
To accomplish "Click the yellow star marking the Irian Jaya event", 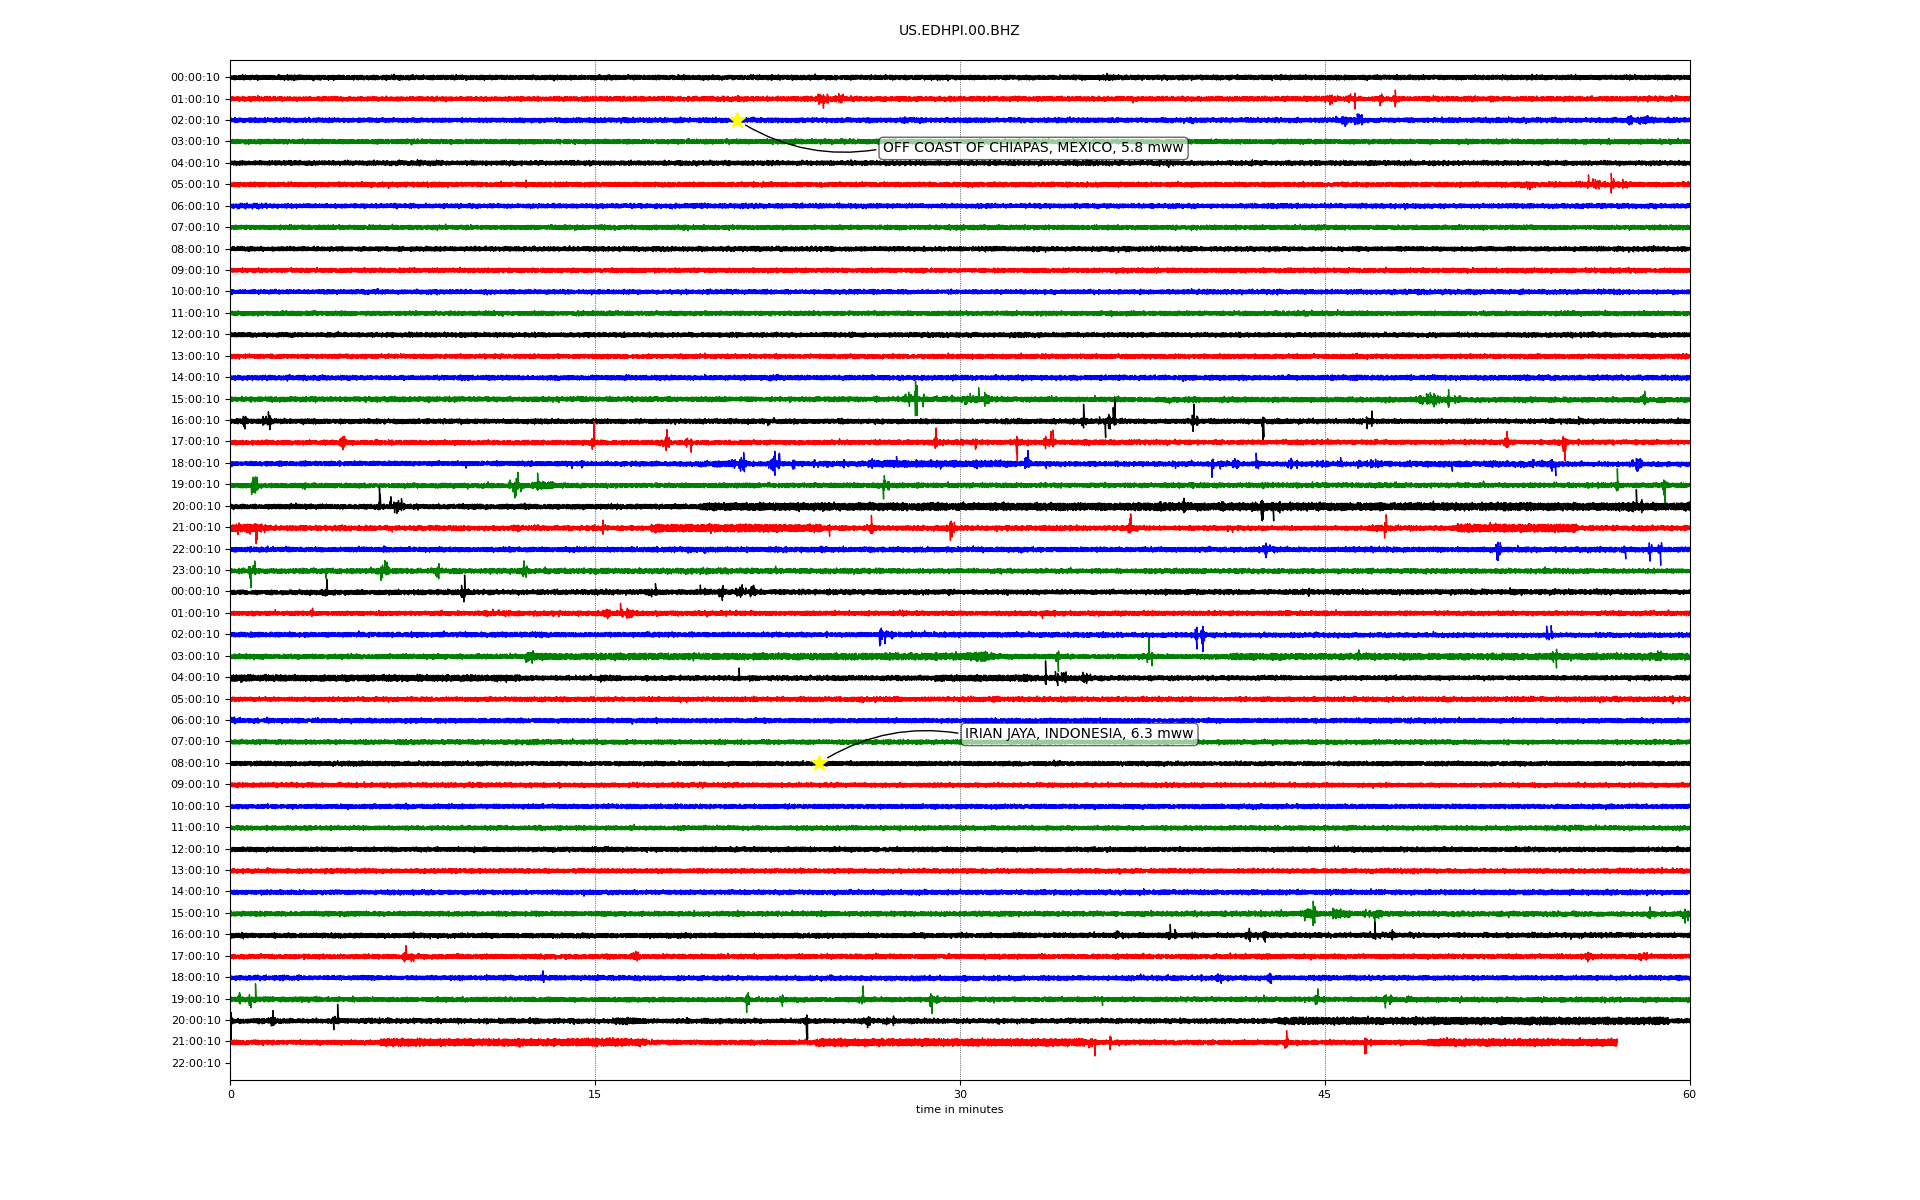I will click(819, 763).
